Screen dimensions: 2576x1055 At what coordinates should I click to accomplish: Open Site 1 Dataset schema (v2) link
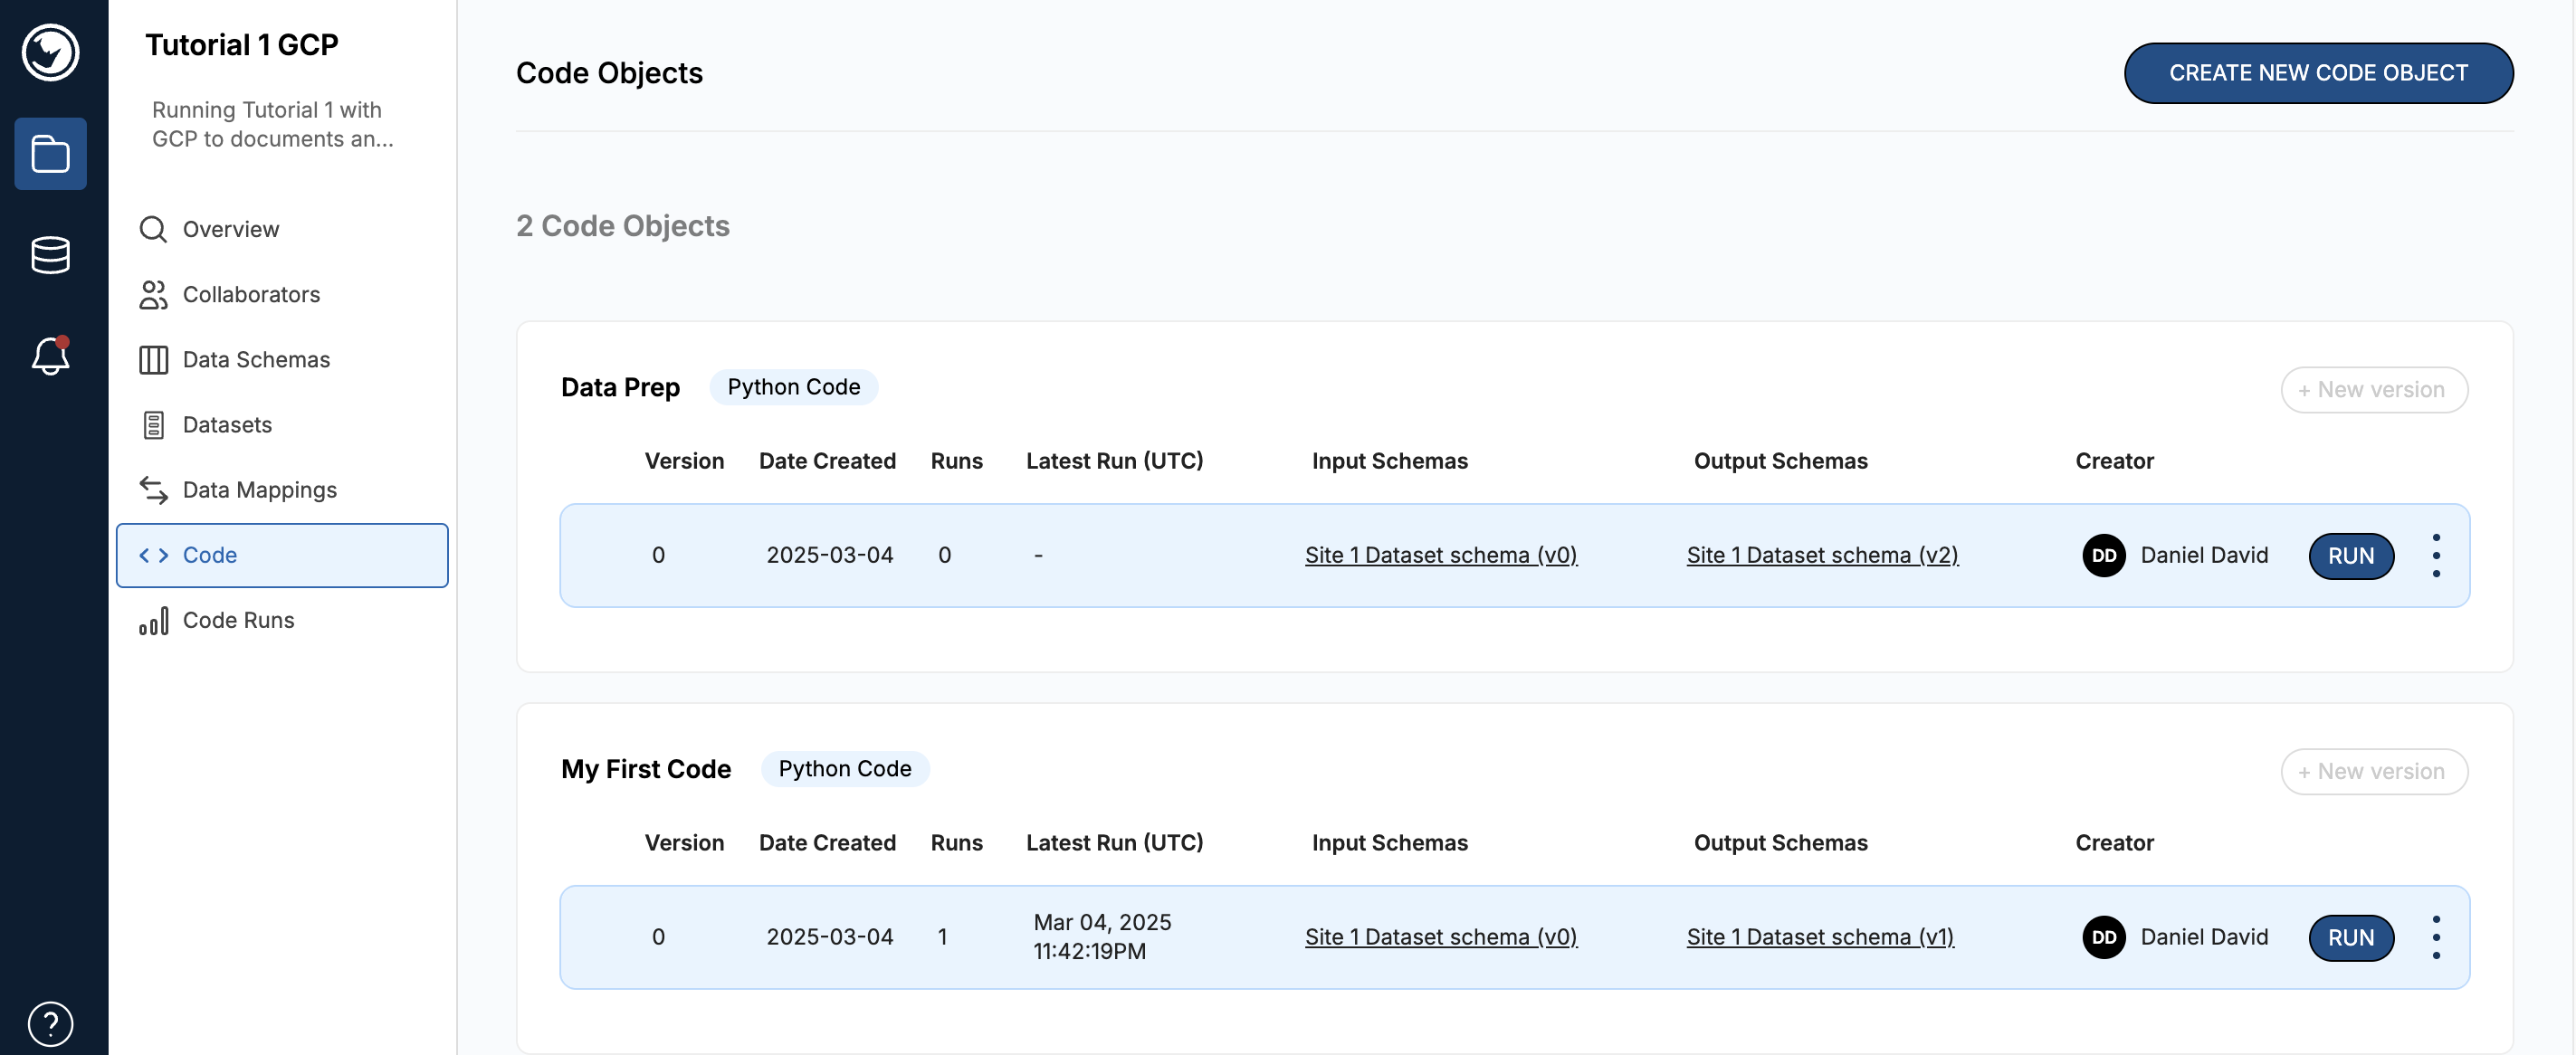tap(1821, 555)
